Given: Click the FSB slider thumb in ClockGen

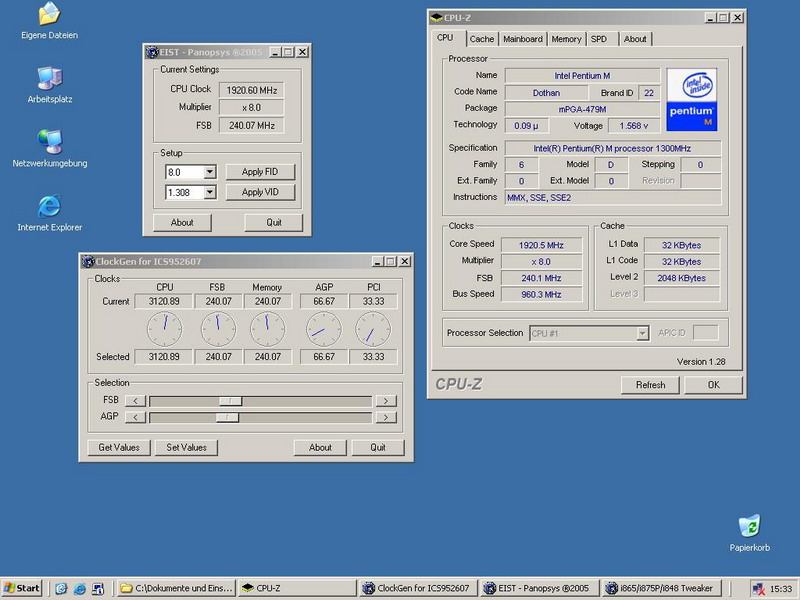Looking at the screenshot, I should coord(229,400).
